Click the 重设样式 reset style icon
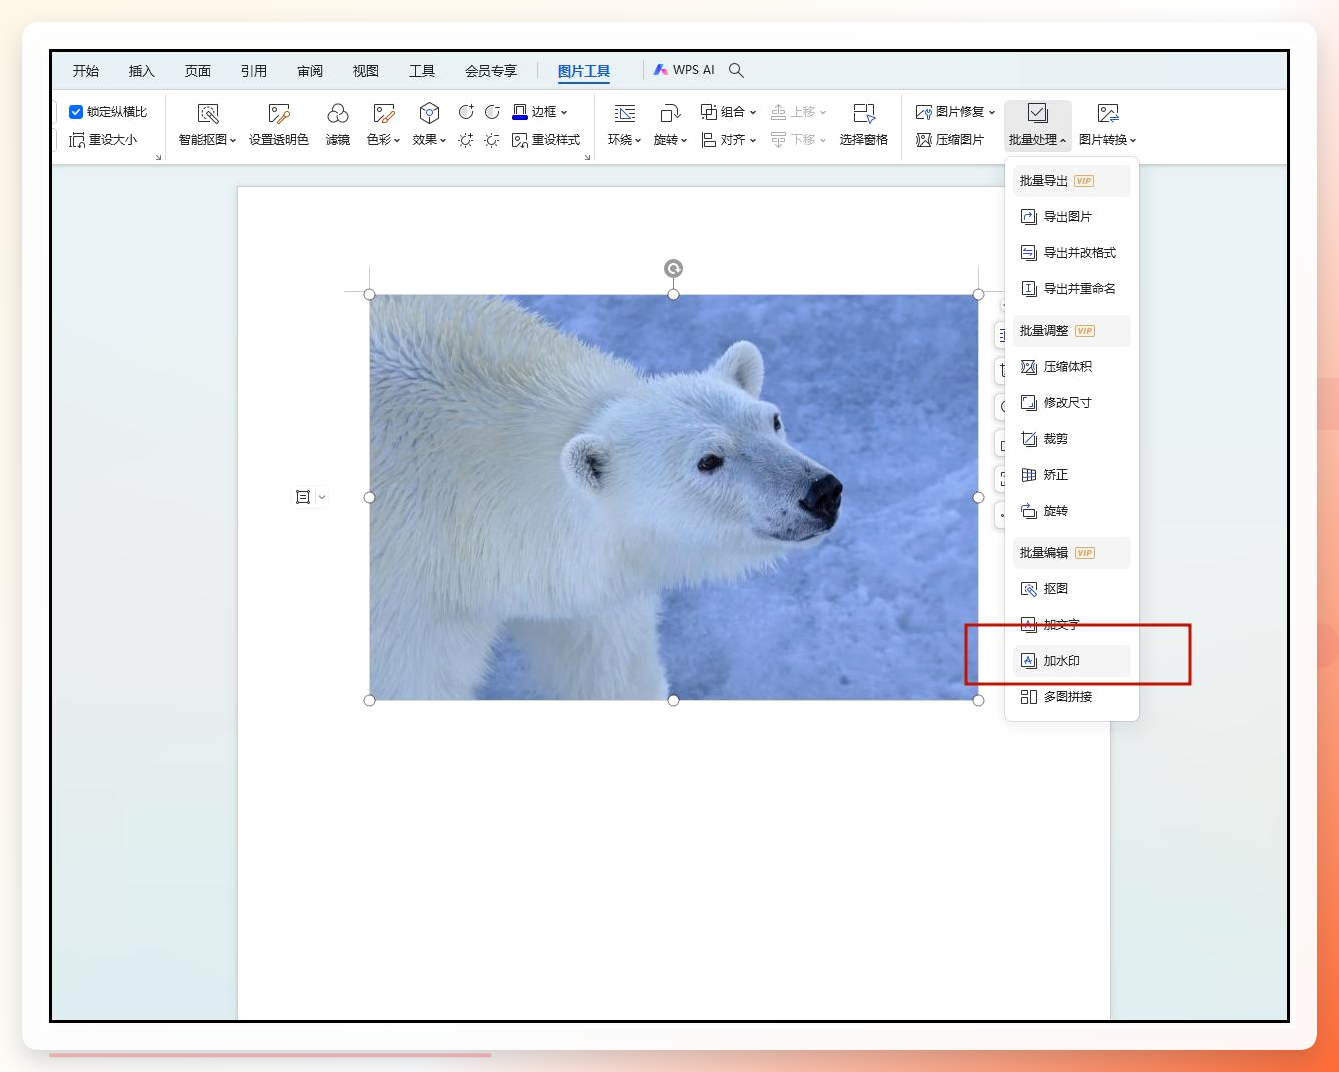Viewport: 1339px width, 1072px height. (x=520, y=140)
